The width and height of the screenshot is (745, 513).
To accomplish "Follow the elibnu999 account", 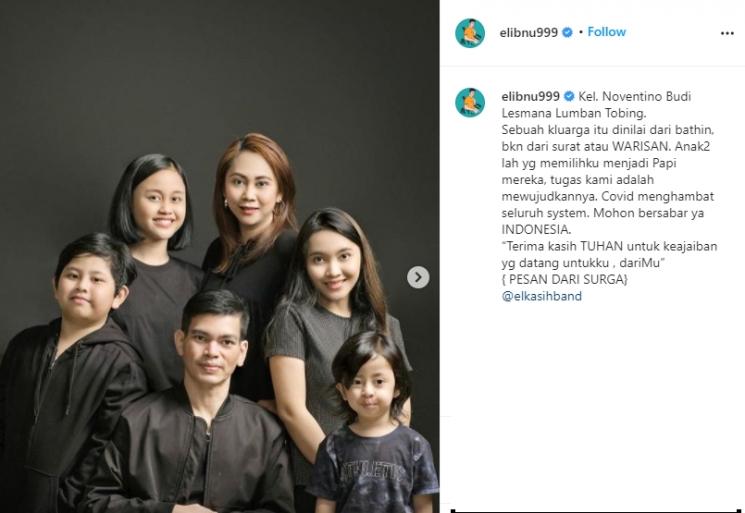I will 607,32.
